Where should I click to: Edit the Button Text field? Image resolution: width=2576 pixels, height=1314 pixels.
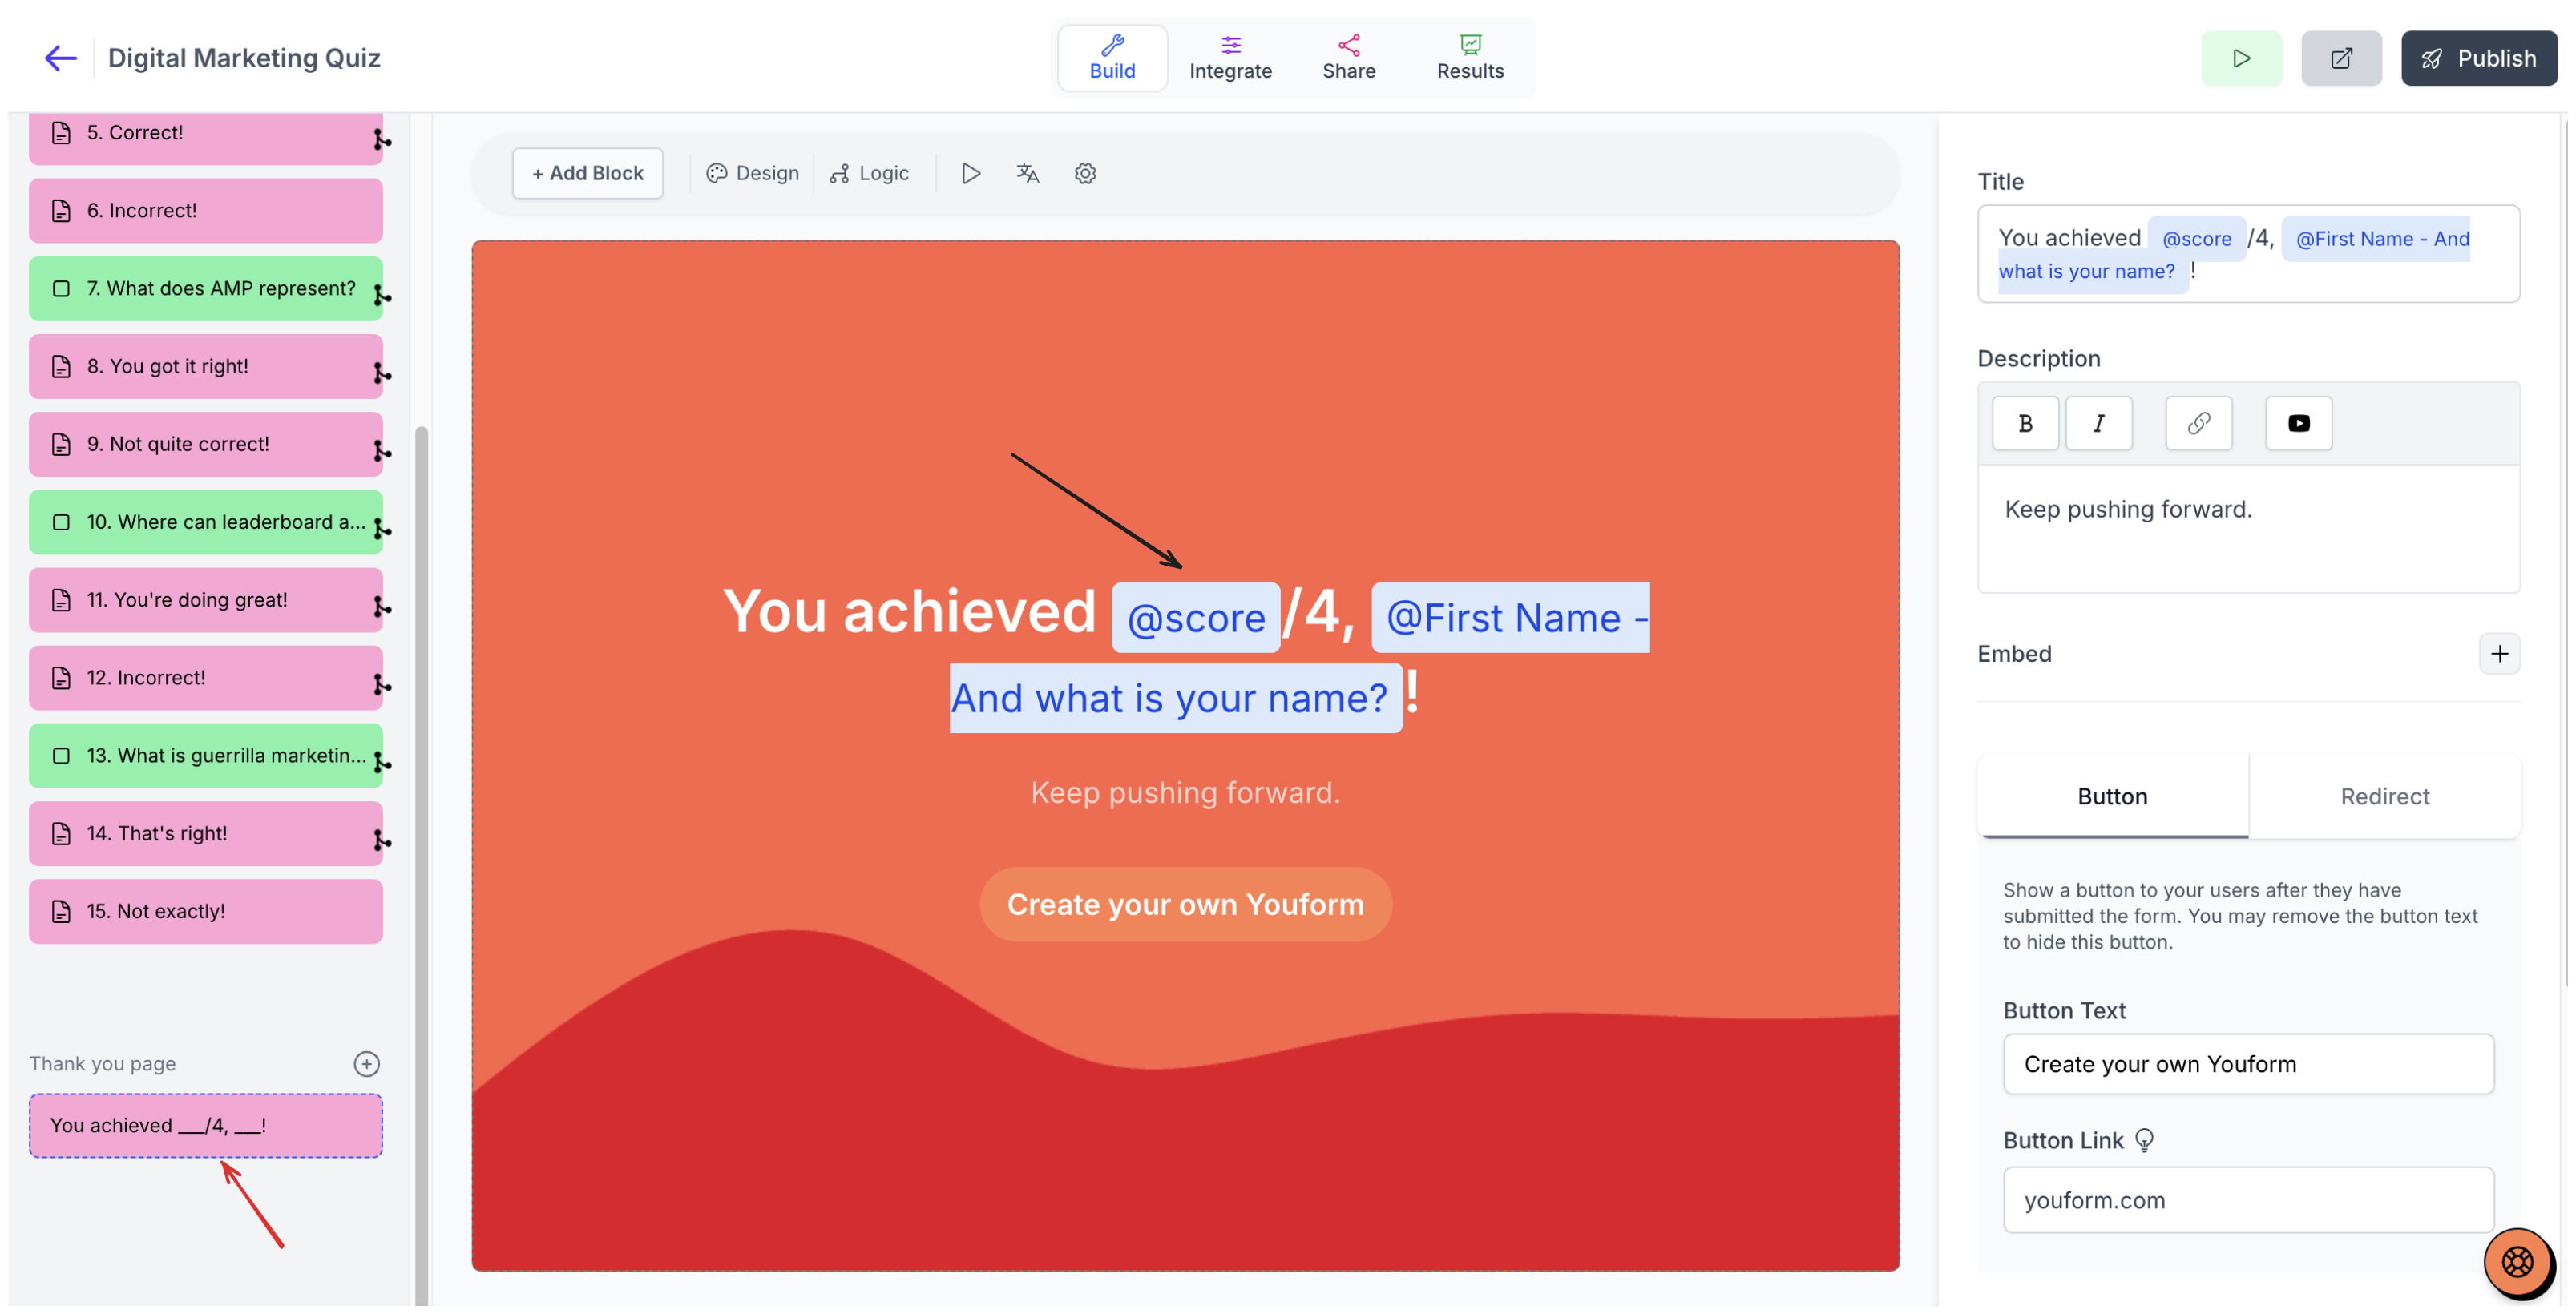(x=2247, y=1064)
